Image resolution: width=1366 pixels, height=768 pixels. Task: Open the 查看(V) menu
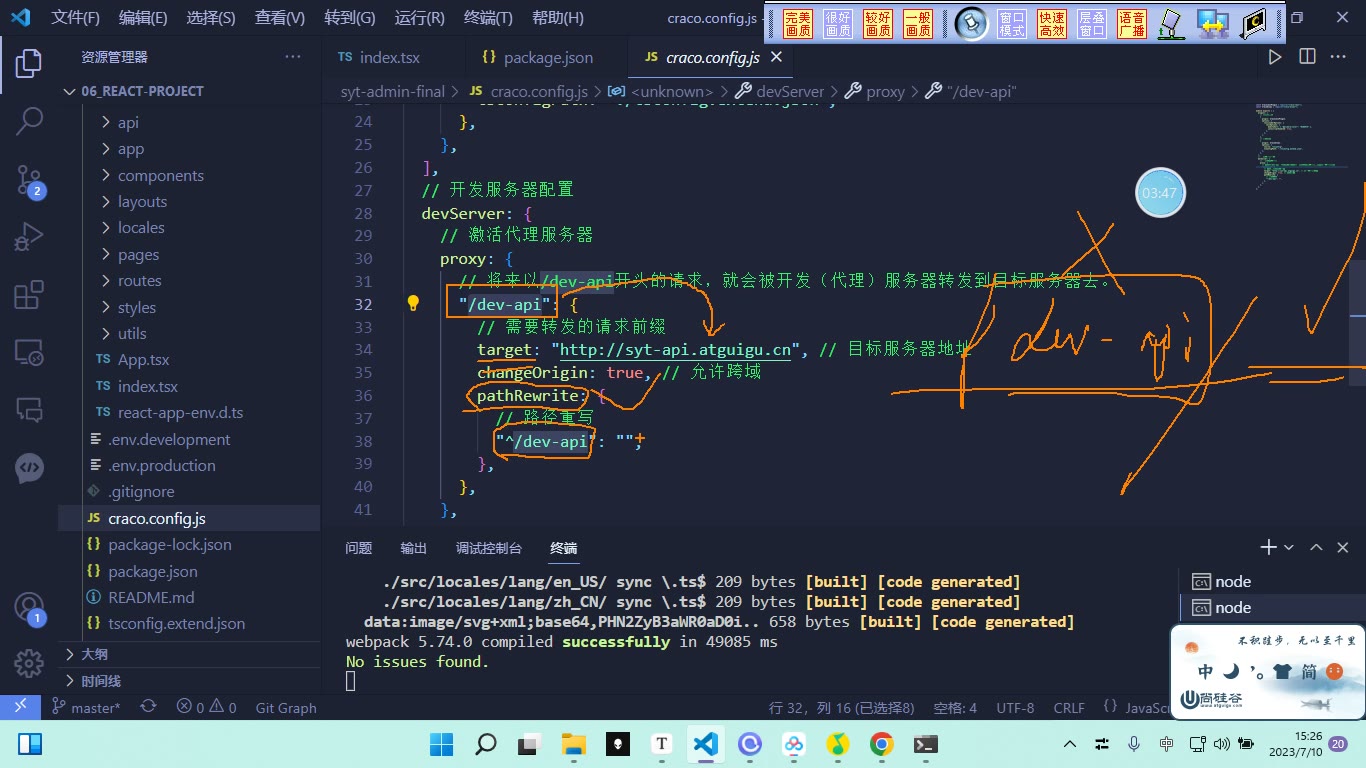coord(279,18)
